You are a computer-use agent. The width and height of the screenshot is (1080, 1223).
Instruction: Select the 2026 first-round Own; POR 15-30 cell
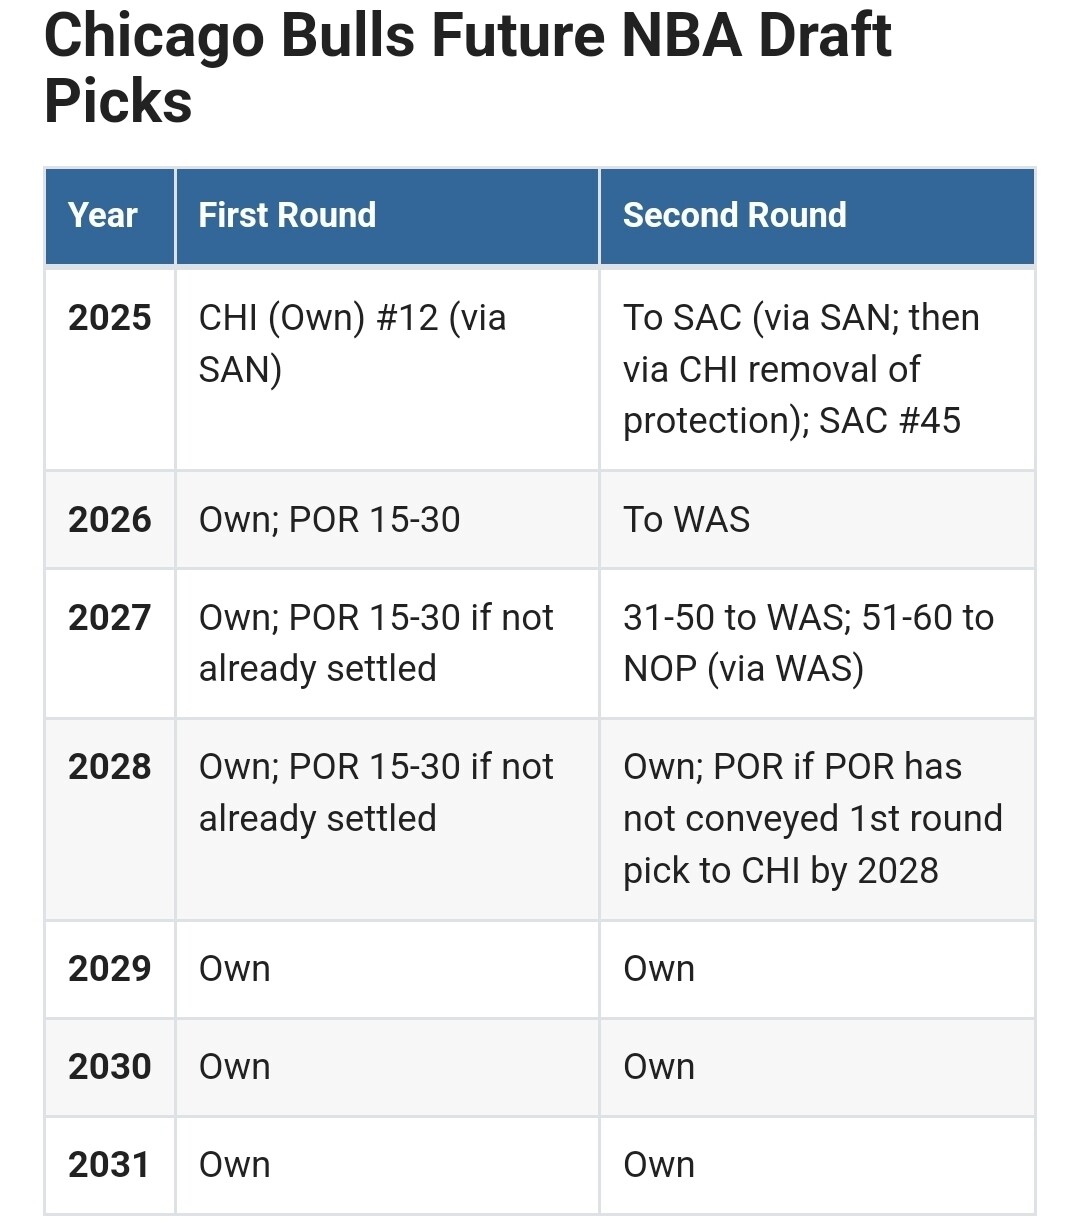pyautogui.click(x=330, y=520)
